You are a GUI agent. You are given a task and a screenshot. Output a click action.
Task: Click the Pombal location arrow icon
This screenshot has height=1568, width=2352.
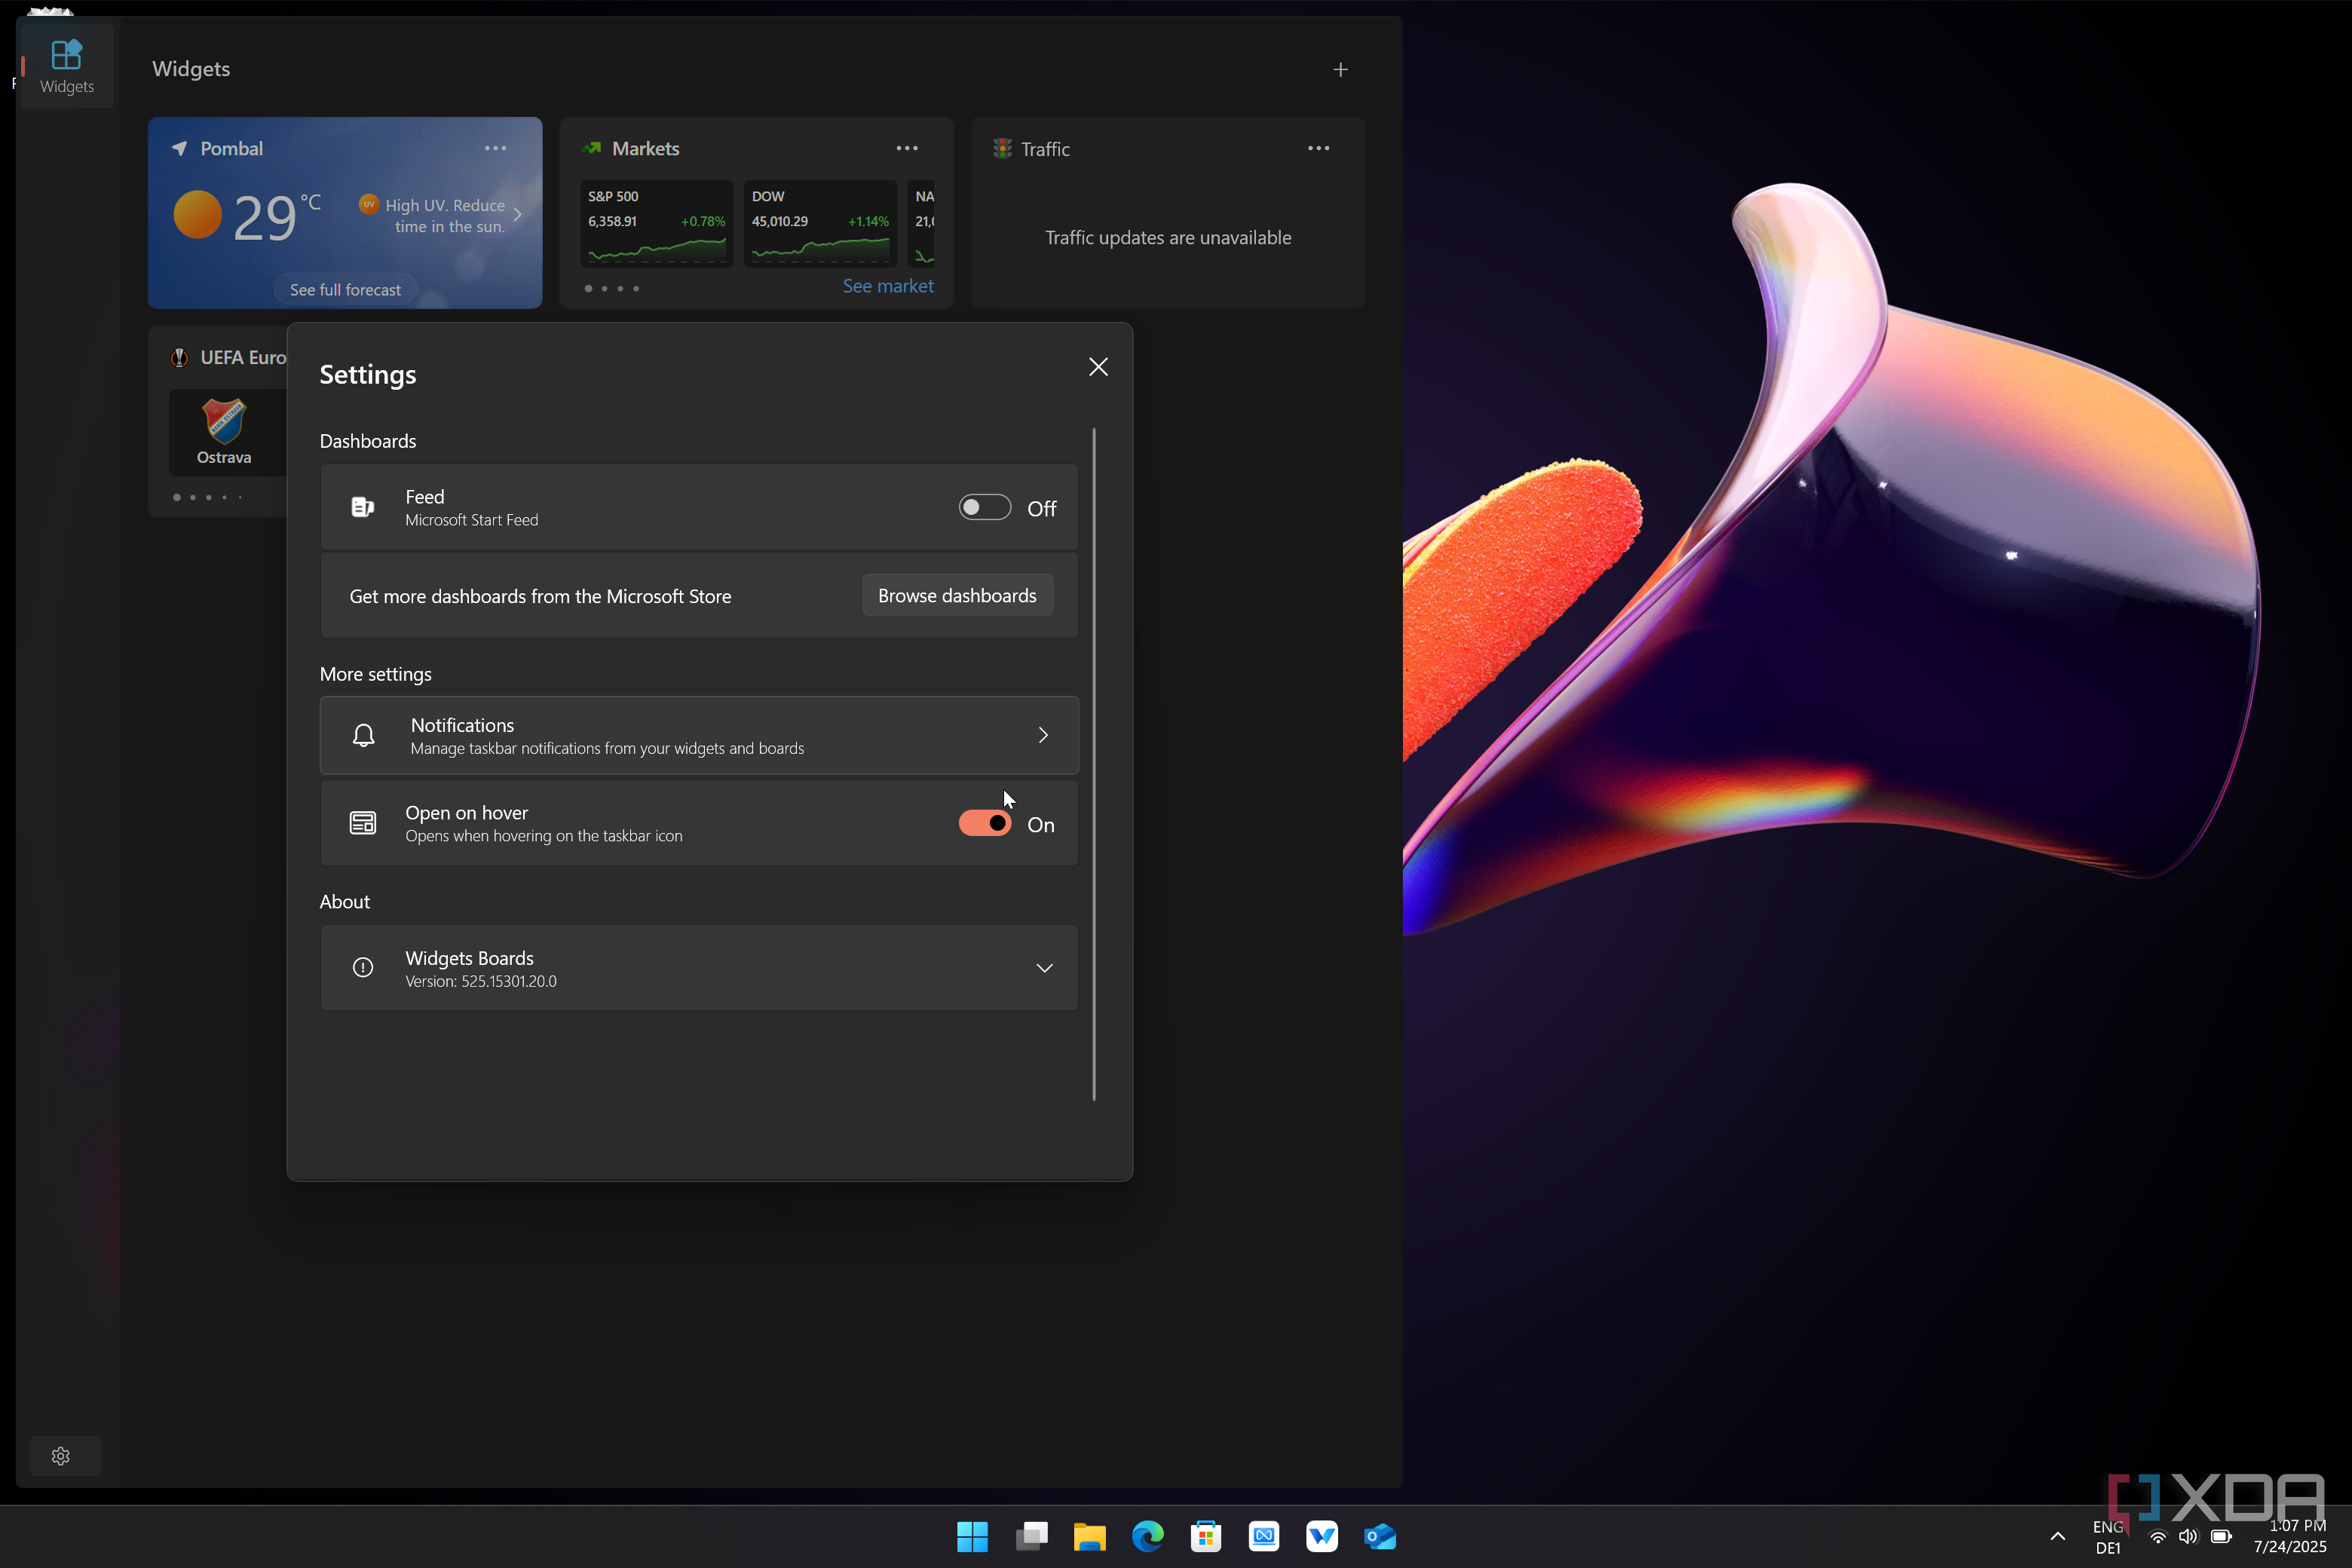click(180, 148)
